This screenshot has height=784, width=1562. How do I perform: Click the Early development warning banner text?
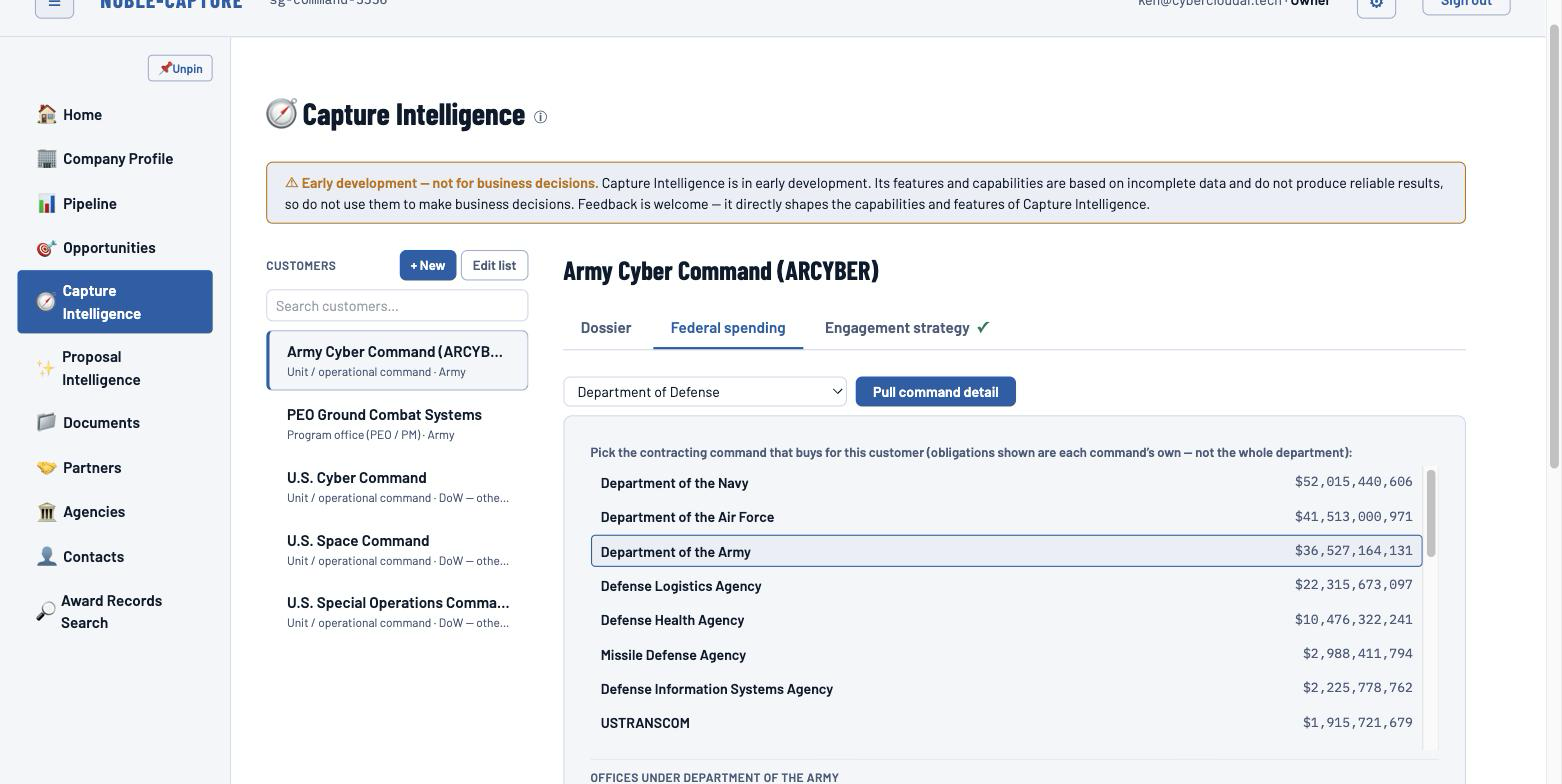click(866, 193)
